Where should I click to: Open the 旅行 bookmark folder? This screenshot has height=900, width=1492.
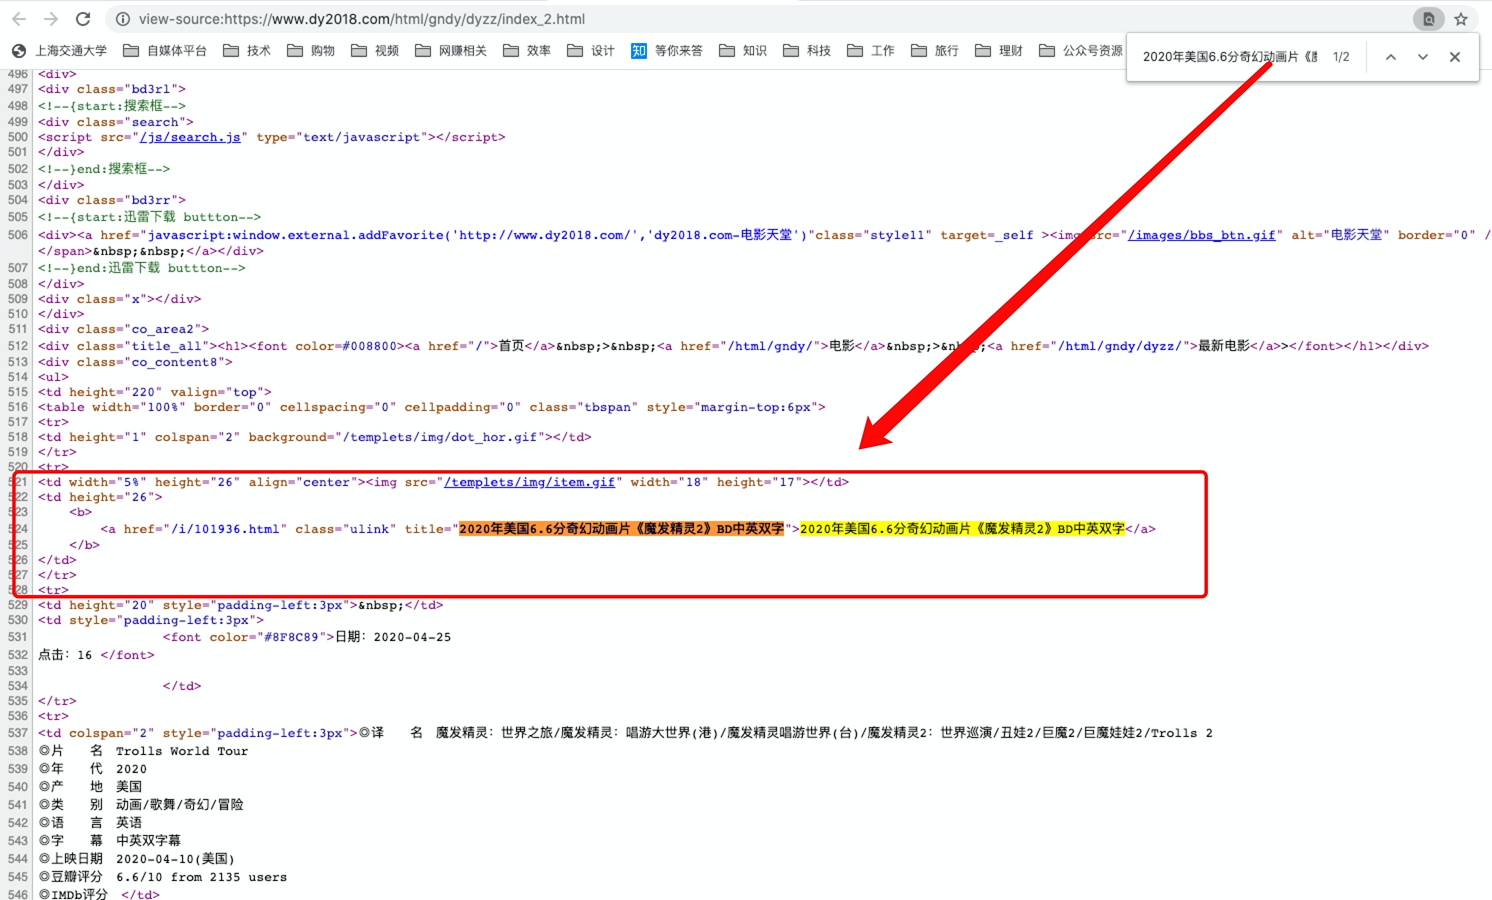935,51
